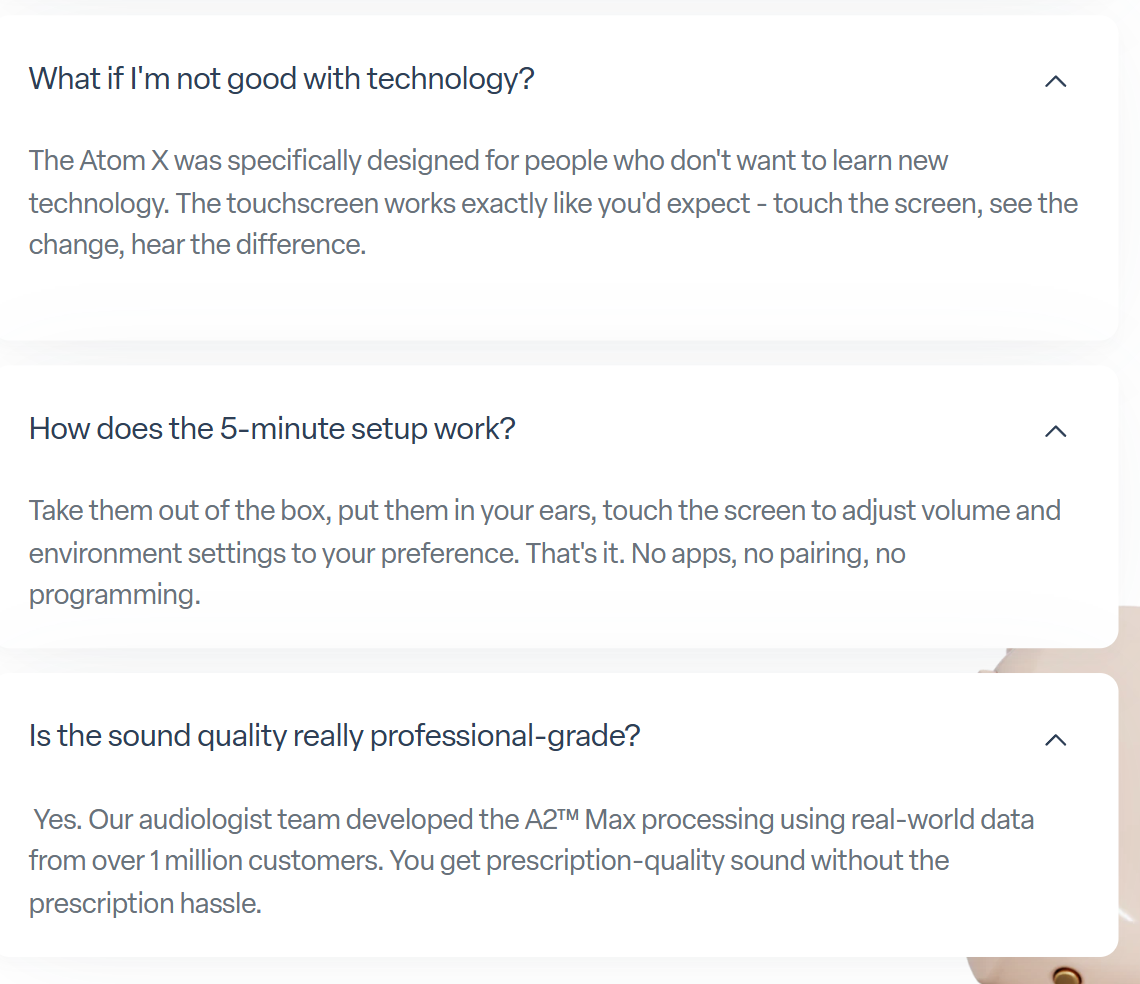Select the word "programming." in setup answer

(114, 595)
